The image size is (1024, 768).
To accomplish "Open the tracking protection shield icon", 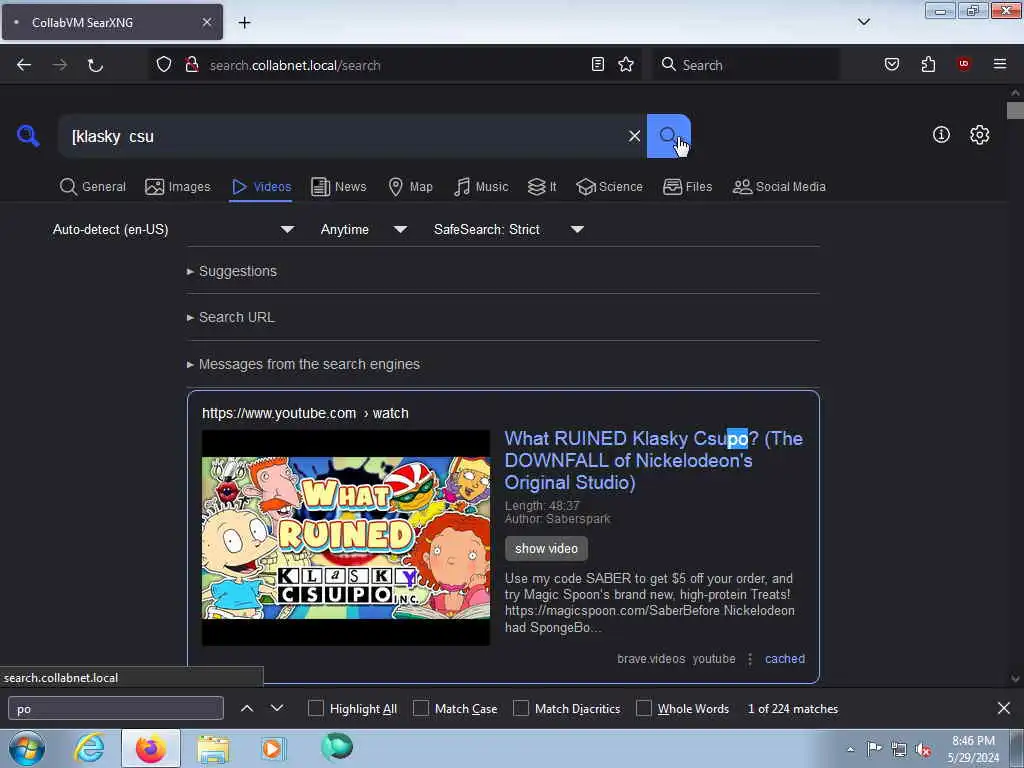I will [x=164, y=65].
